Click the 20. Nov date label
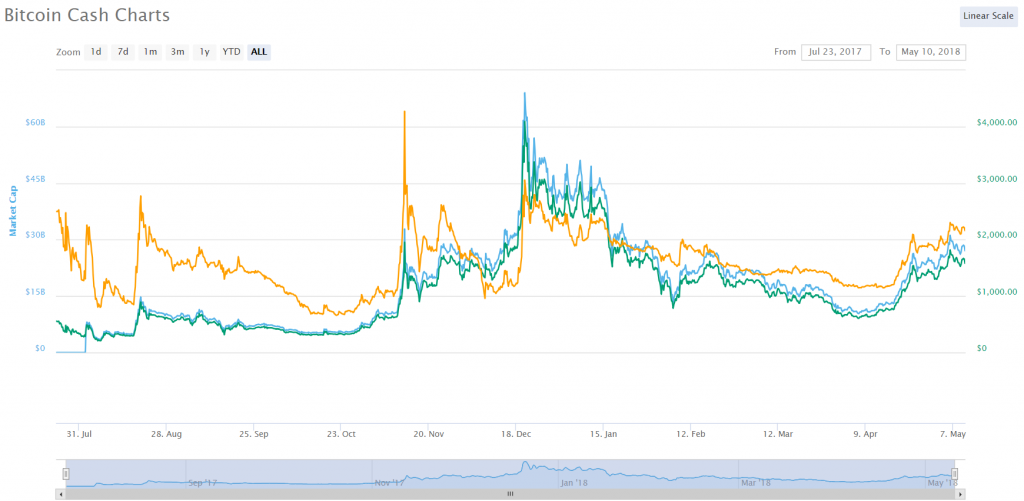 pos(429,434)
